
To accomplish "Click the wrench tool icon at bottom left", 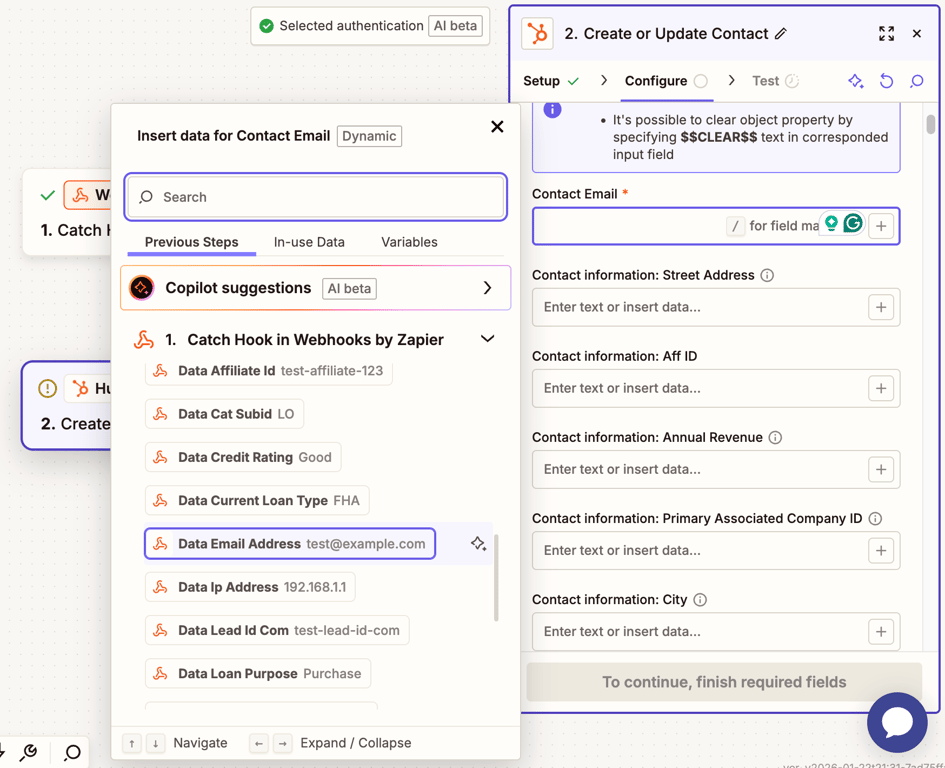I will click(28, 752).
